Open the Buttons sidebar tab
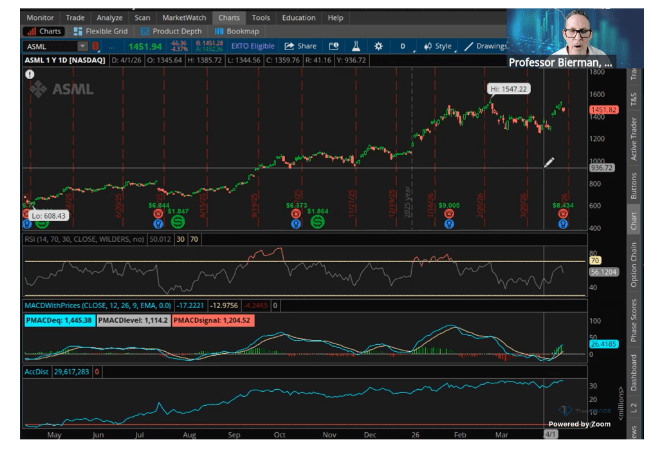653x454 pixels. pyautogui.click(x=633, y=185)
